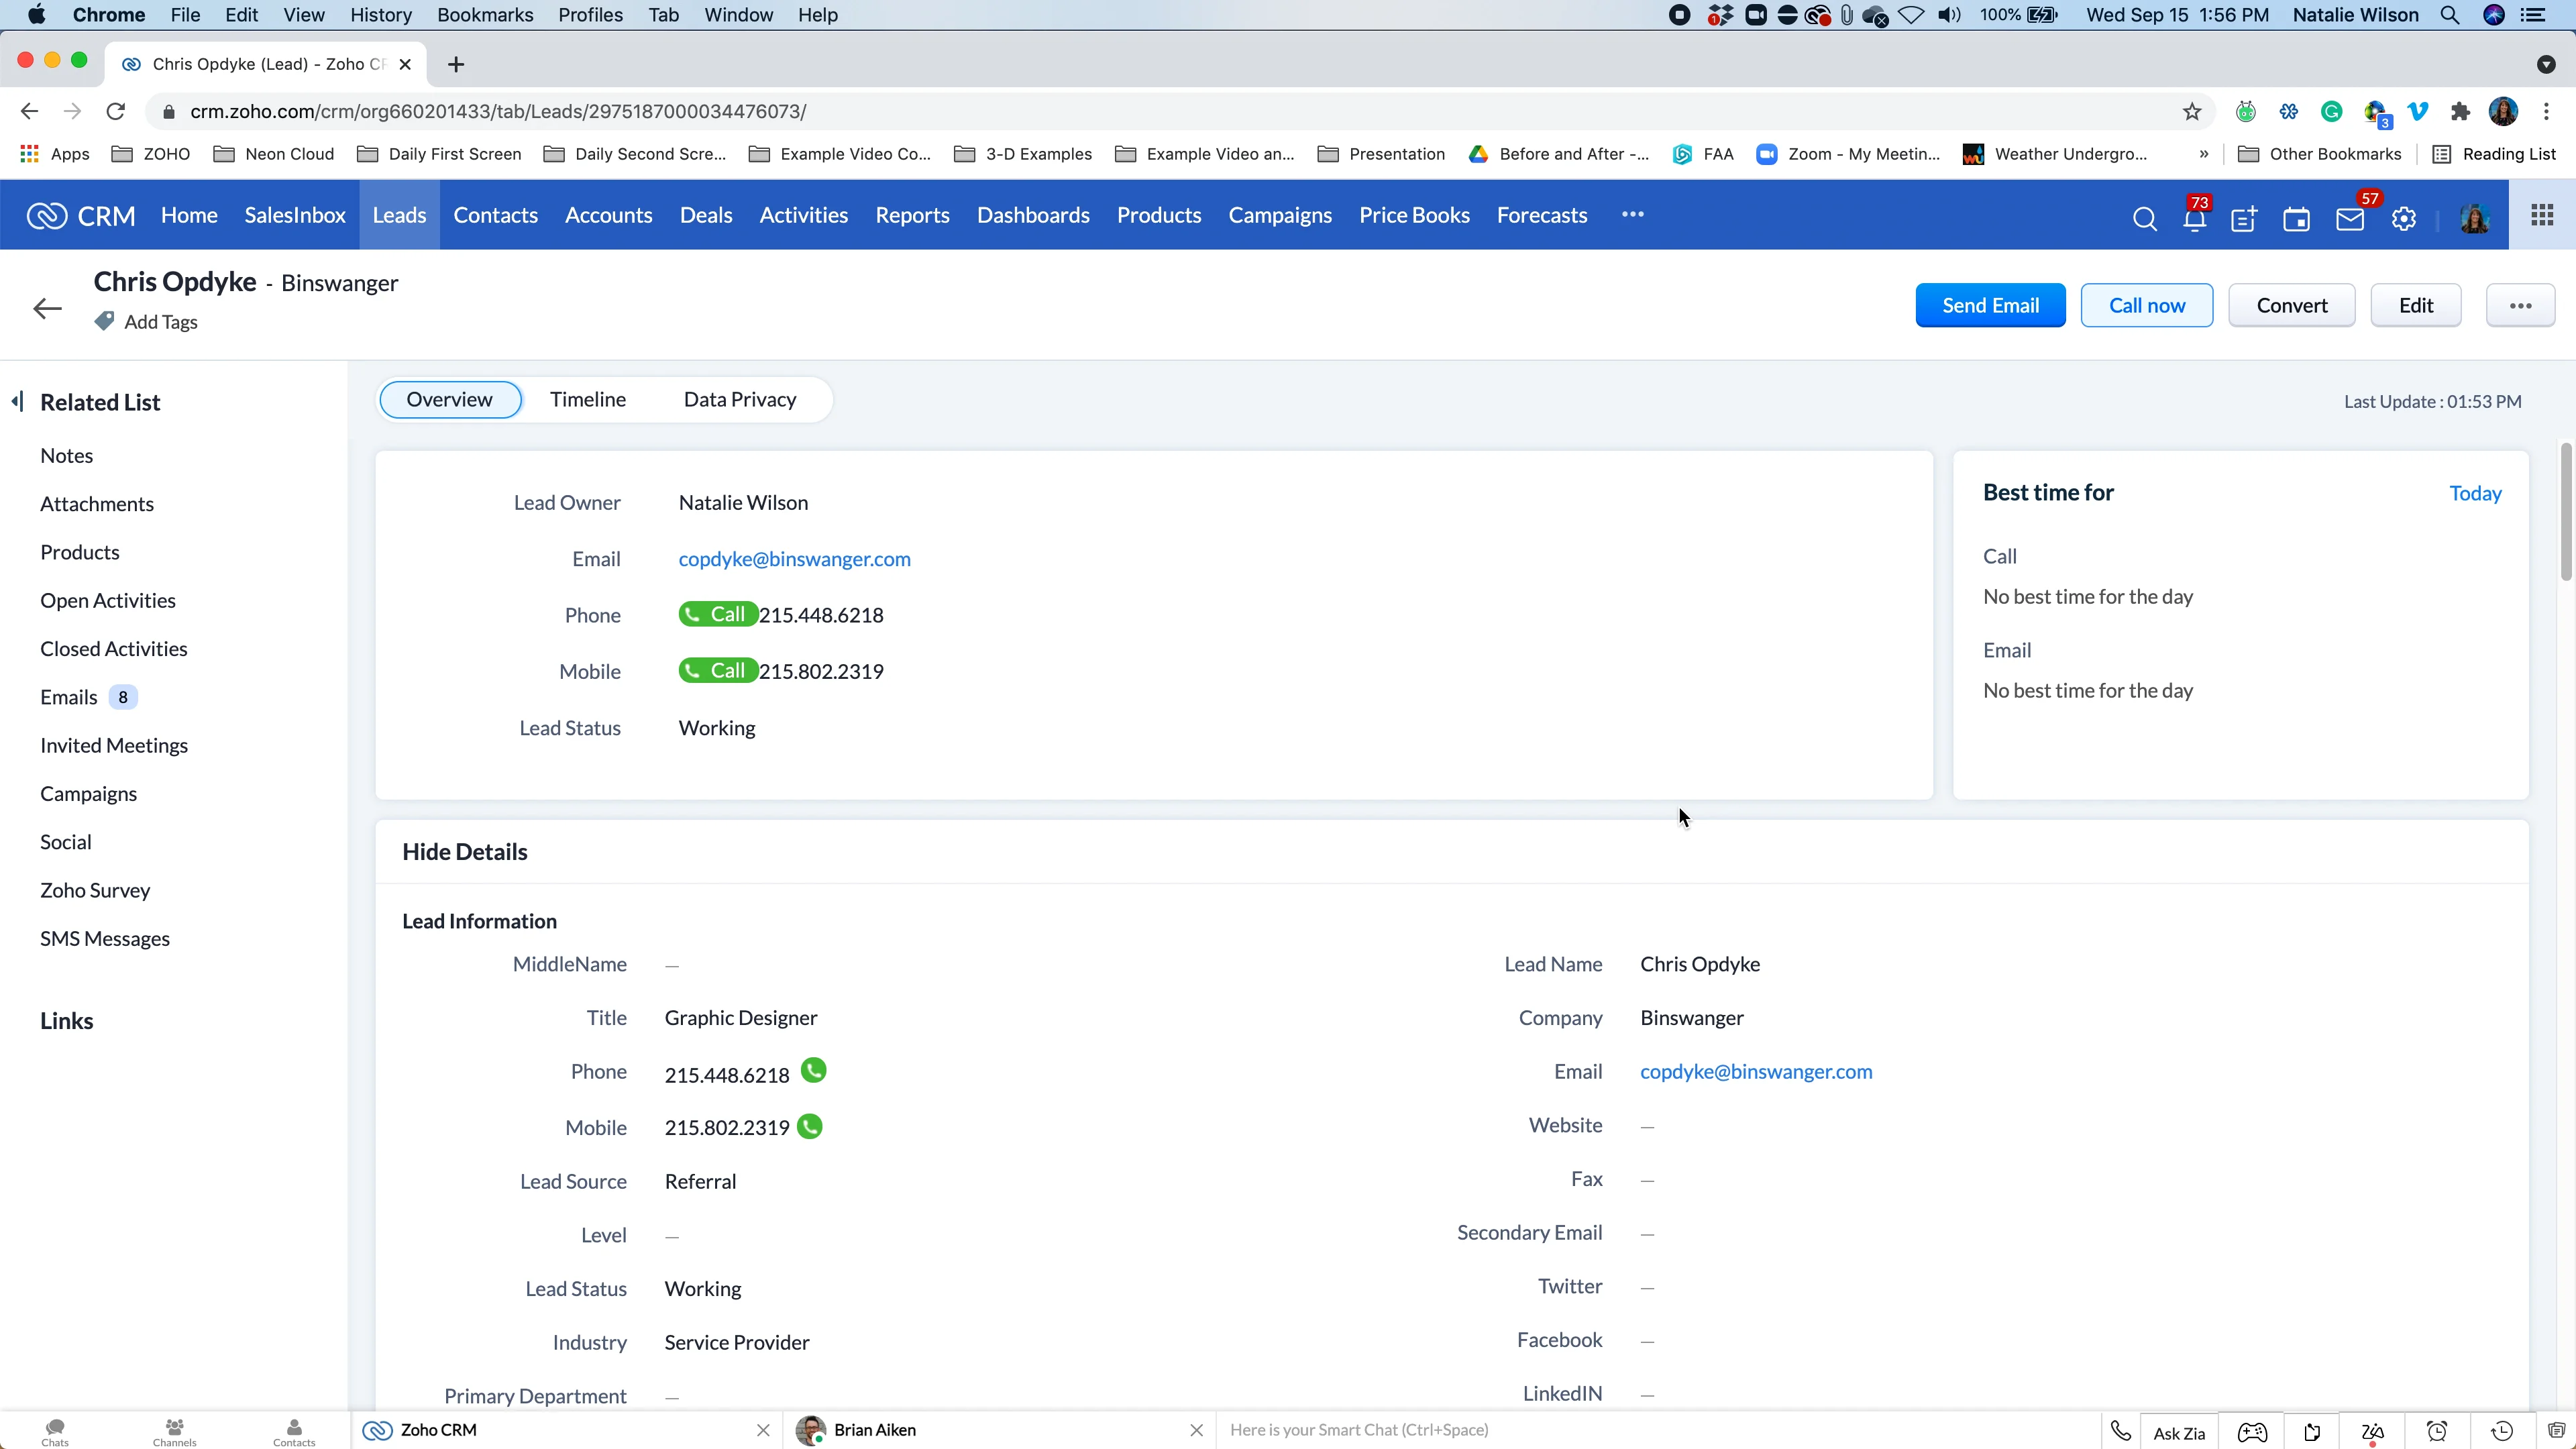Open Chrome extensions puzzle icon
The height and width of the screenshot is (1449, 2576).
point(2461,111)
